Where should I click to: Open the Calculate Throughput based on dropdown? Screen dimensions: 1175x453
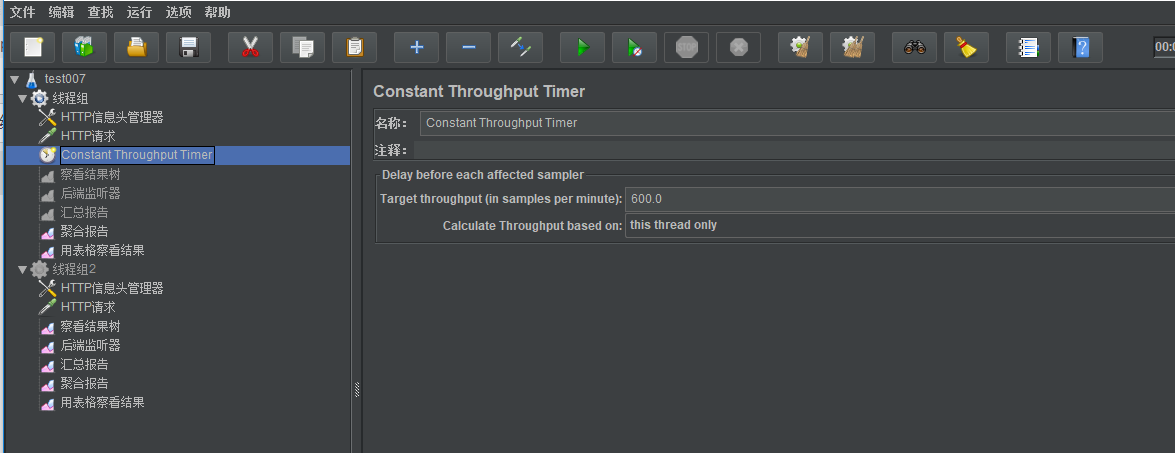(x=899, y=225)
